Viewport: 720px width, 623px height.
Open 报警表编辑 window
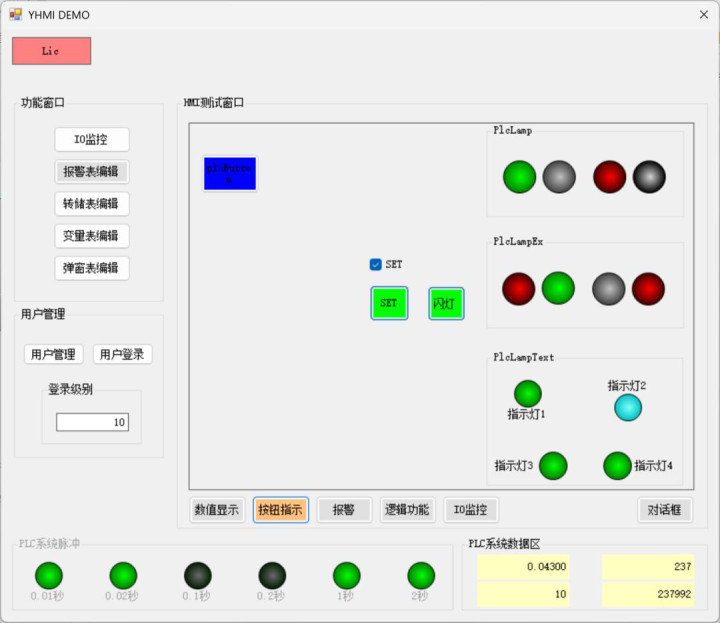tap(92, 172)
